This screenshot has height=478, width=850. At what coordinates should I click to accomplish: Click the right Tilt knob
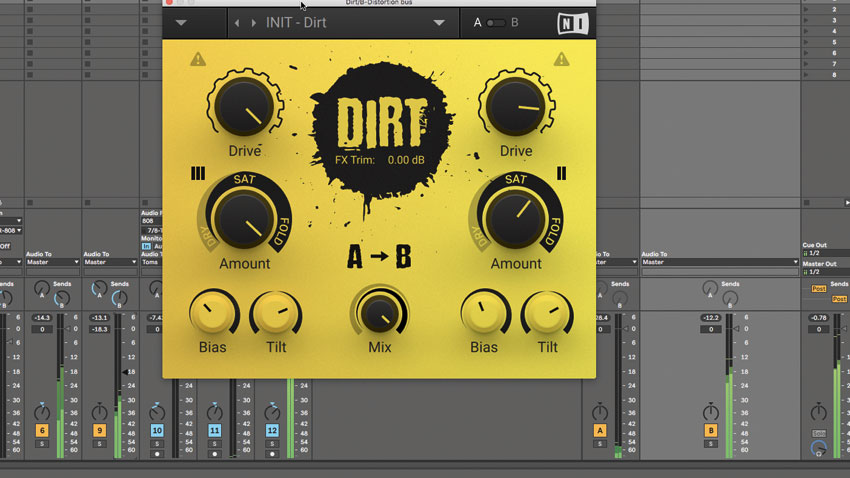tap(547, 313)
